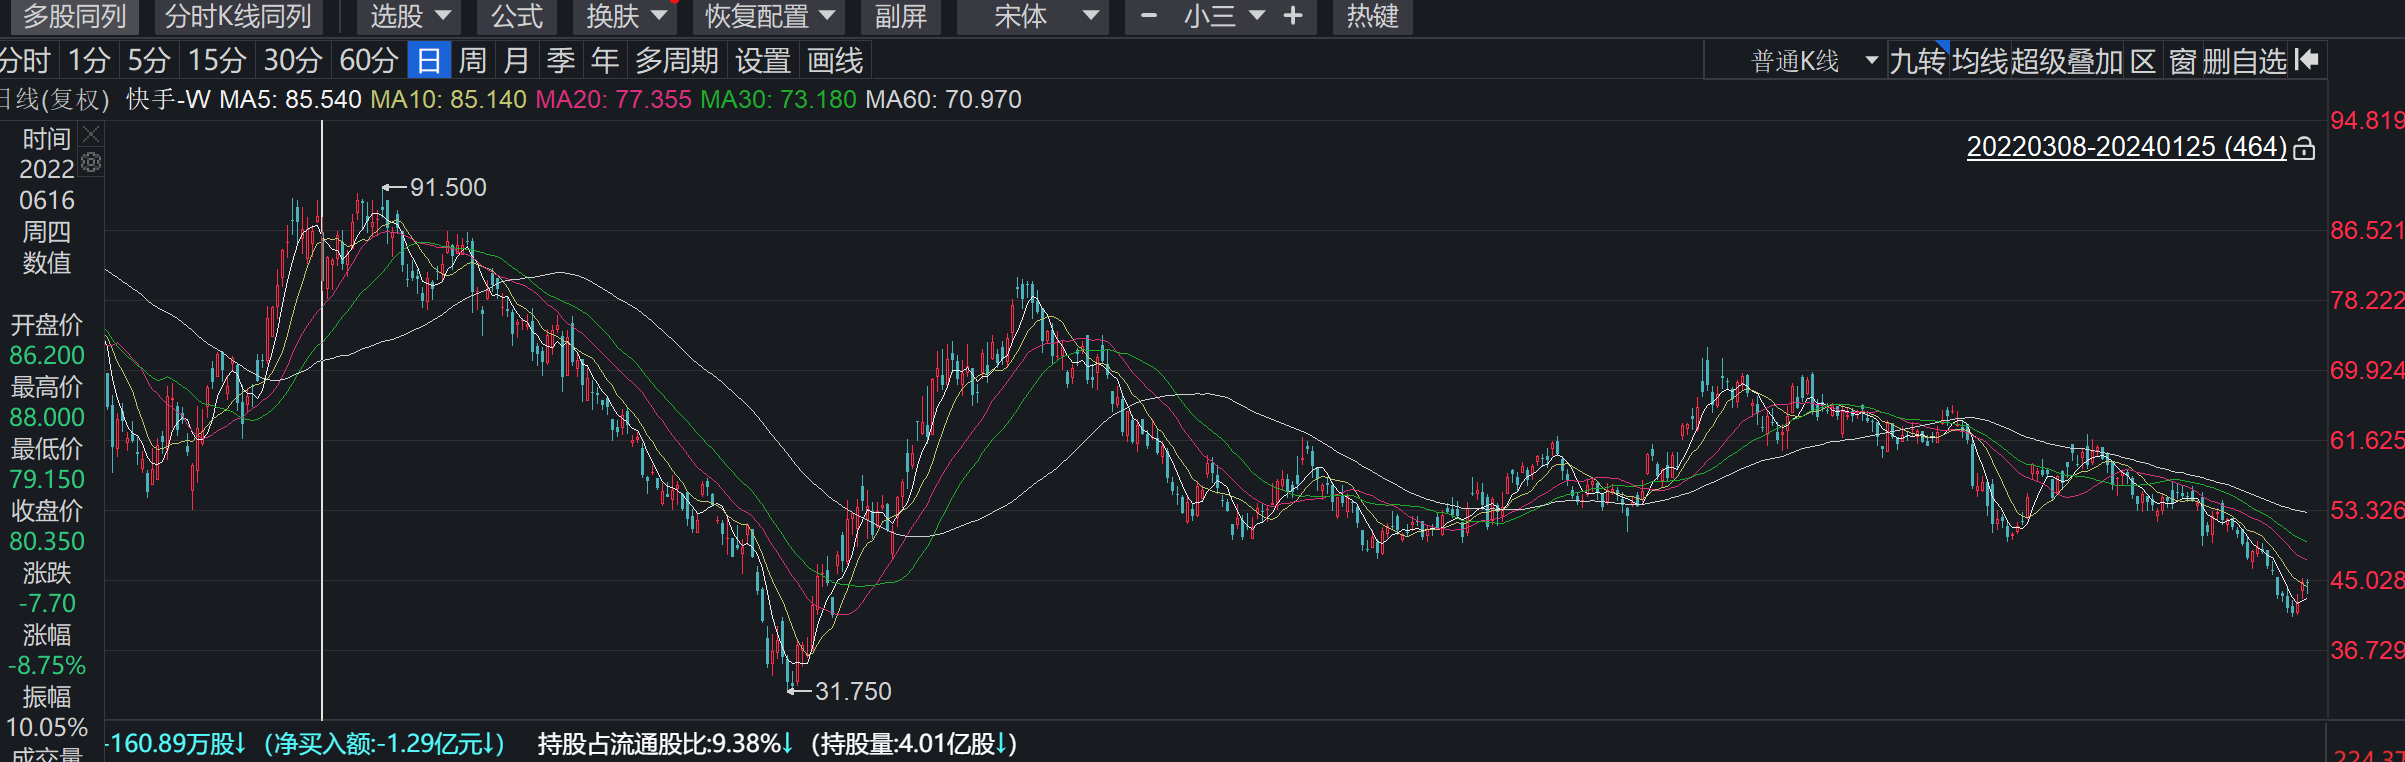Screen dimensions: 2405x762
Task: Activate the 画线 drawing tool
Action: pyautogui.click(x=835, y=61)
